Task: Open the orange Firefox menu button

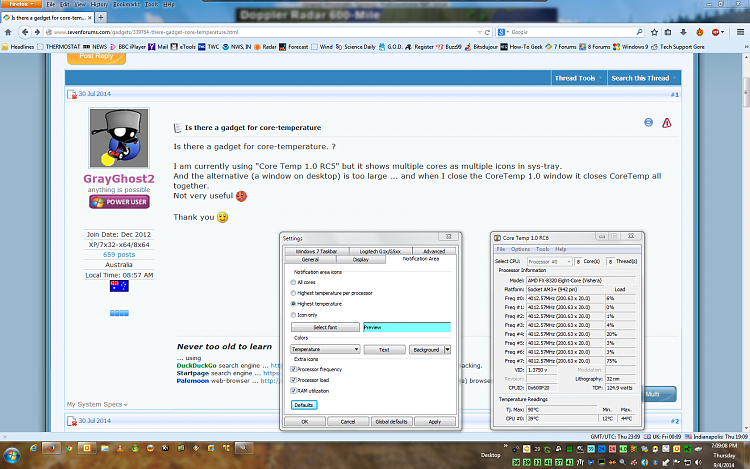Action: coord(22,4)
